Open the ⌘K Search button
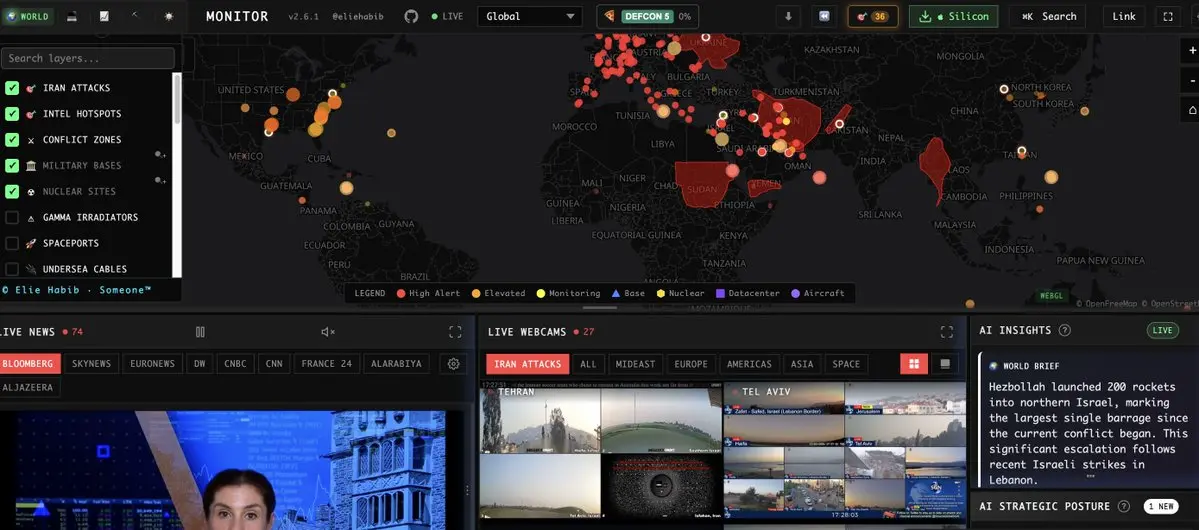1199x530 pixels. [x=1048, y=16]
